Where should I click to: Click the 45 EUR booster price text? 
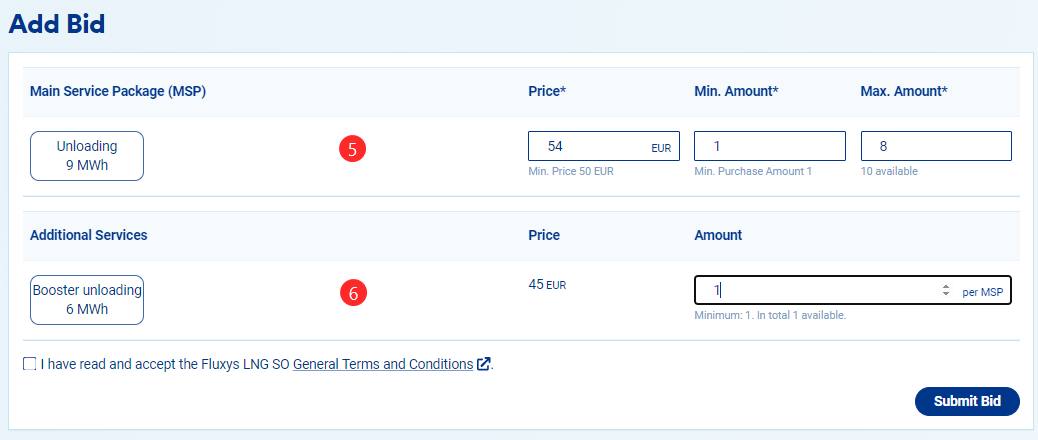(x=546, y=285)
